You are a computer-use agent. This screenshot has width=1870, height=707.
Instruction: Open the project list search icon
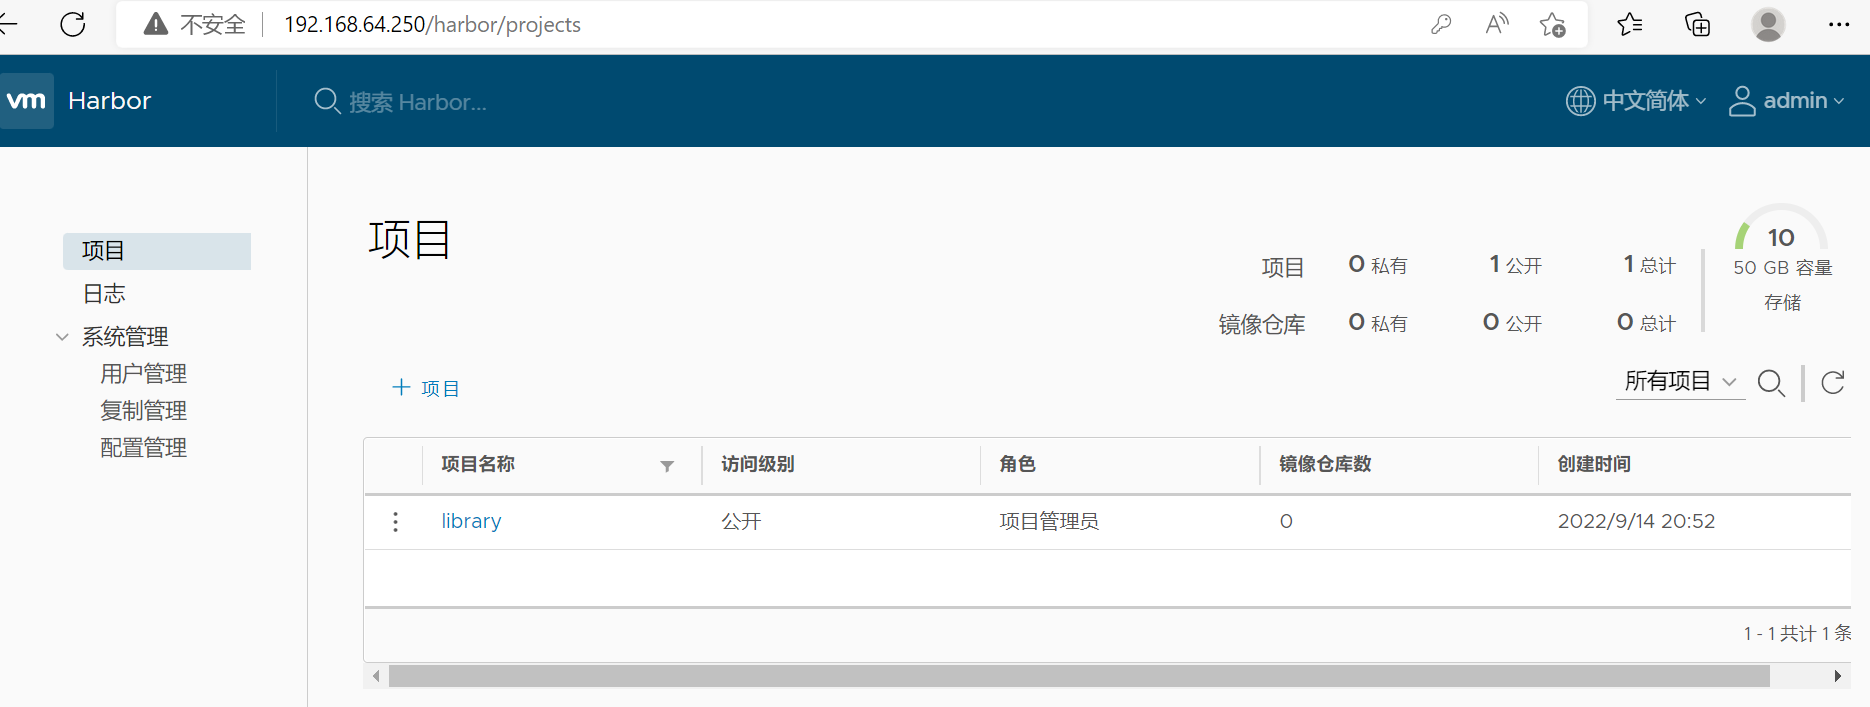pos(1771,383)
